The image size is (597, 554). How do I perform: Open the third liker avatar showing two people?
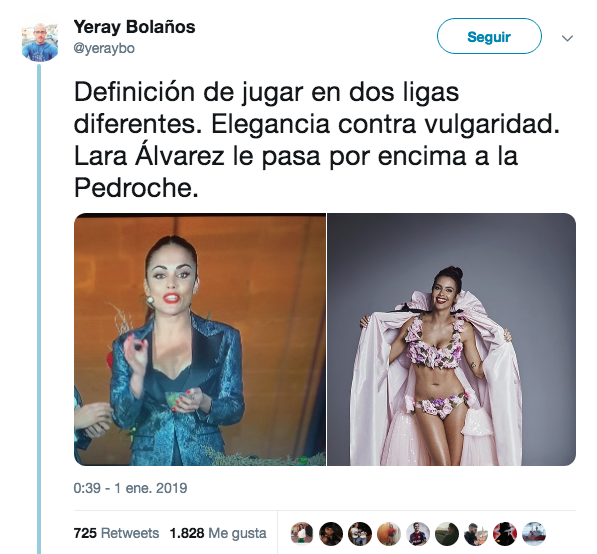360,533
